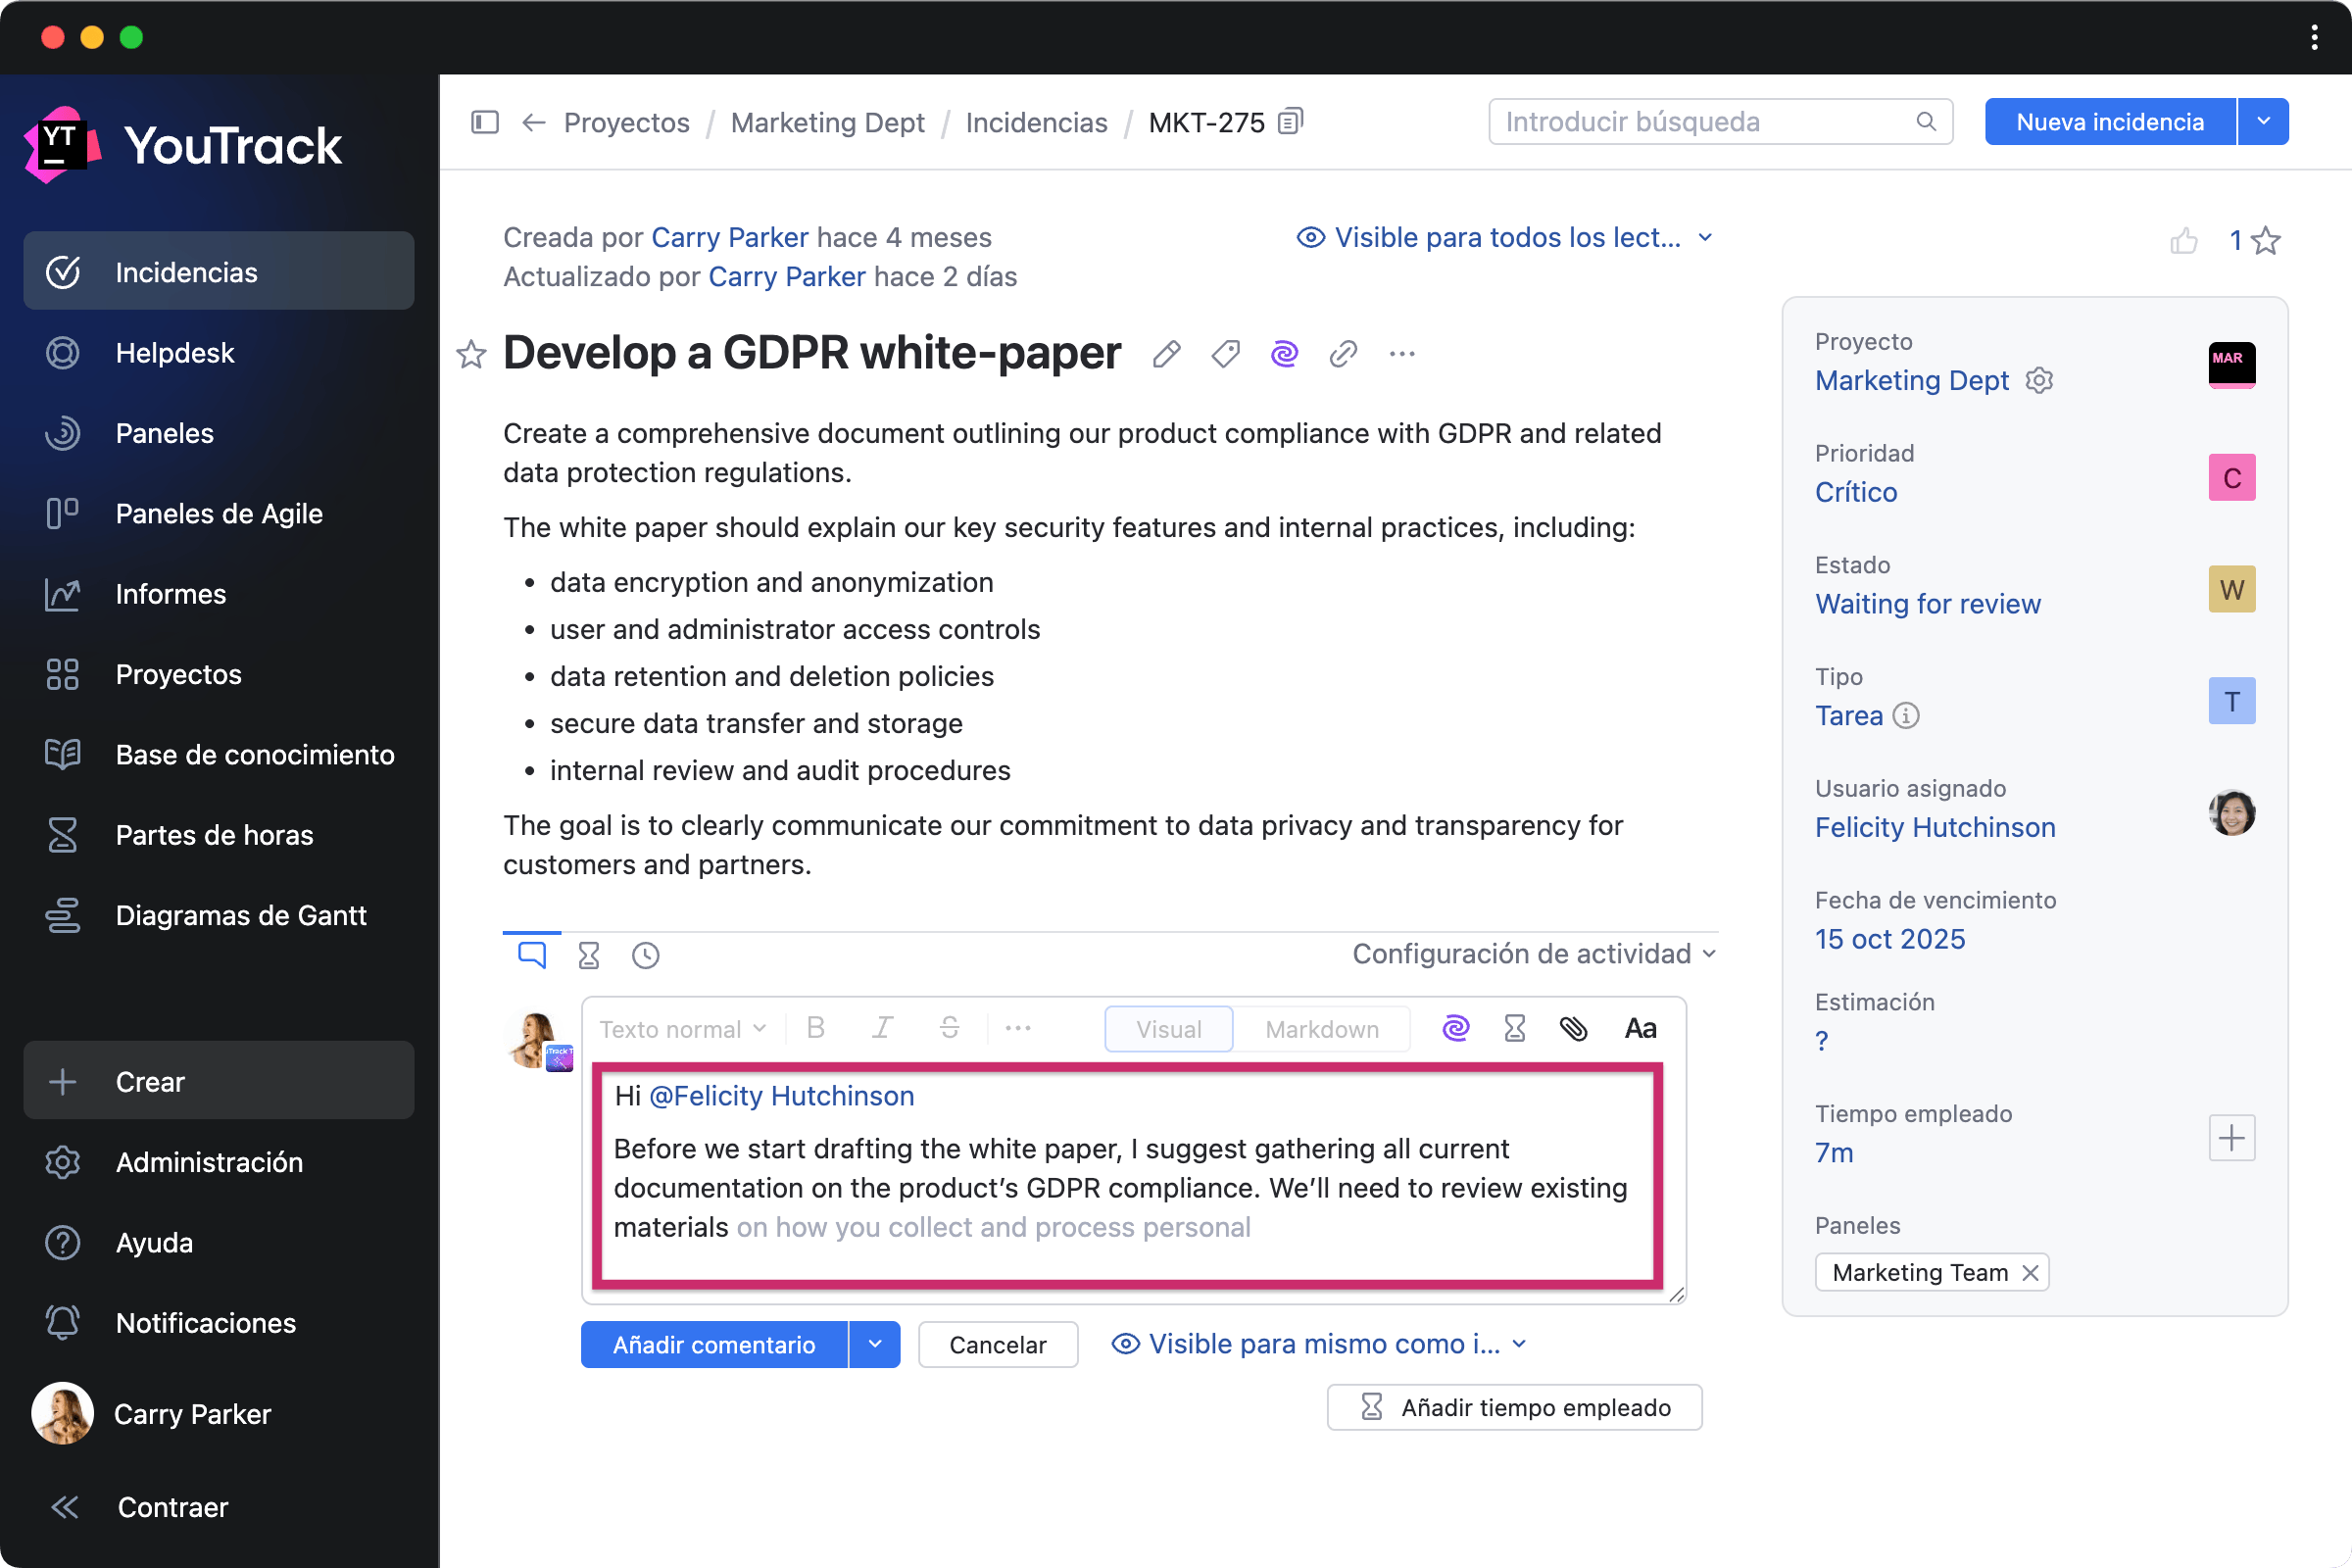This screenshot has width=2352, height=1568.
Task: Switch comment editor to Markdown mode
Action: point(1321,1029)
